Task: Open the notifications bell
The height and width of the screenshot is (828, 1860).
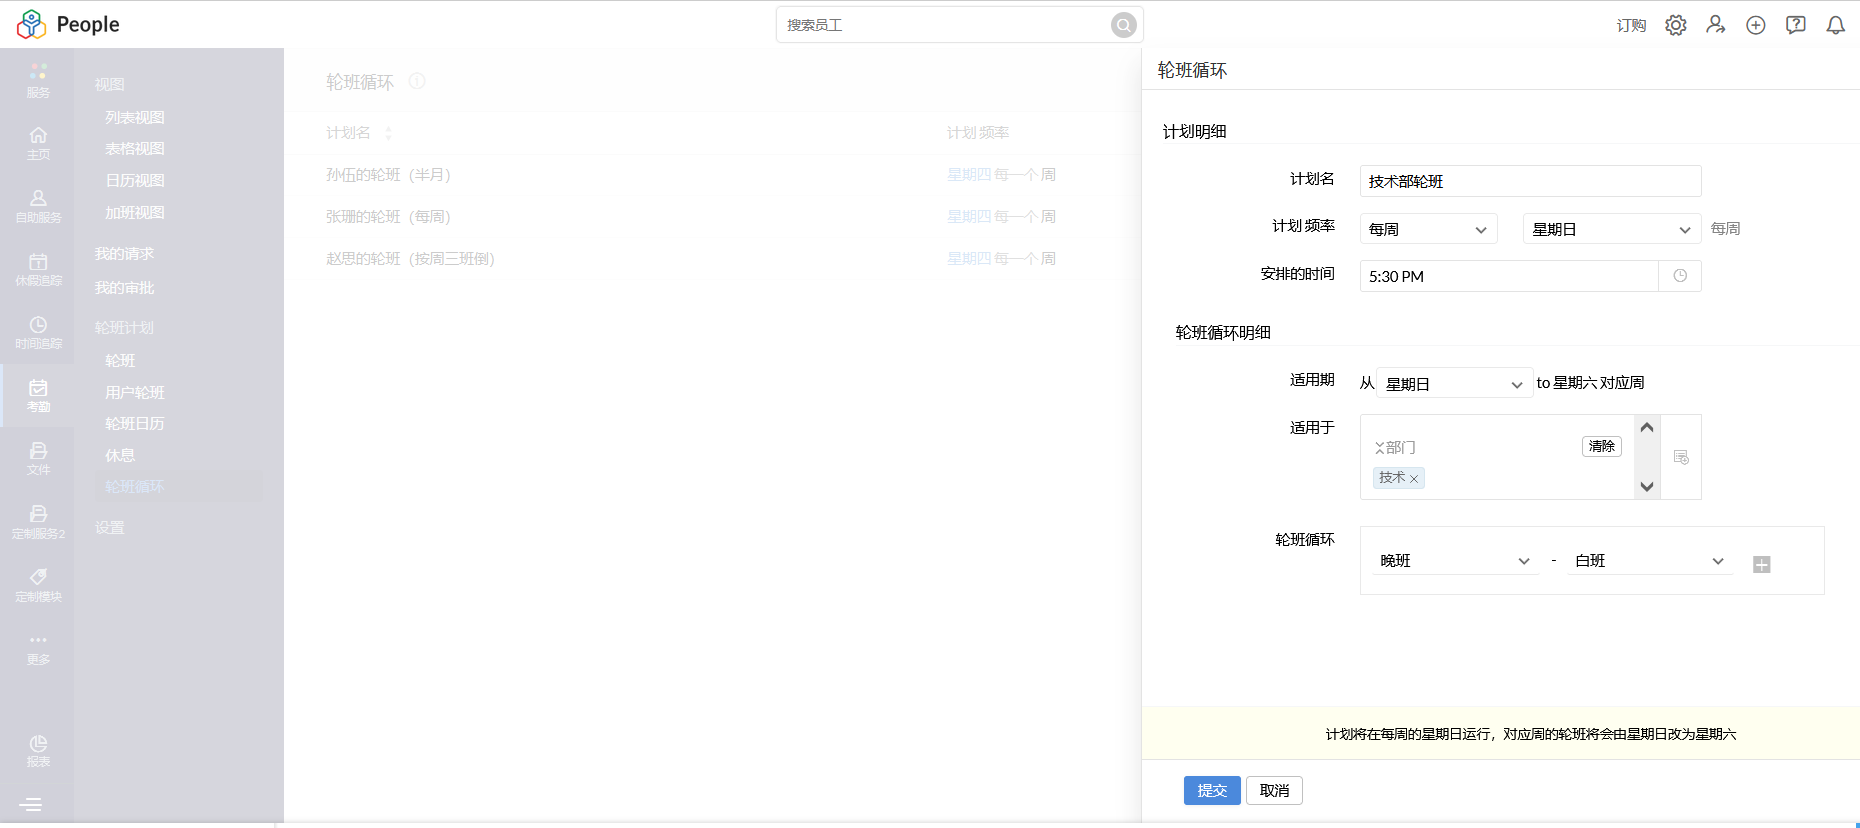Action: [1835, 25]
